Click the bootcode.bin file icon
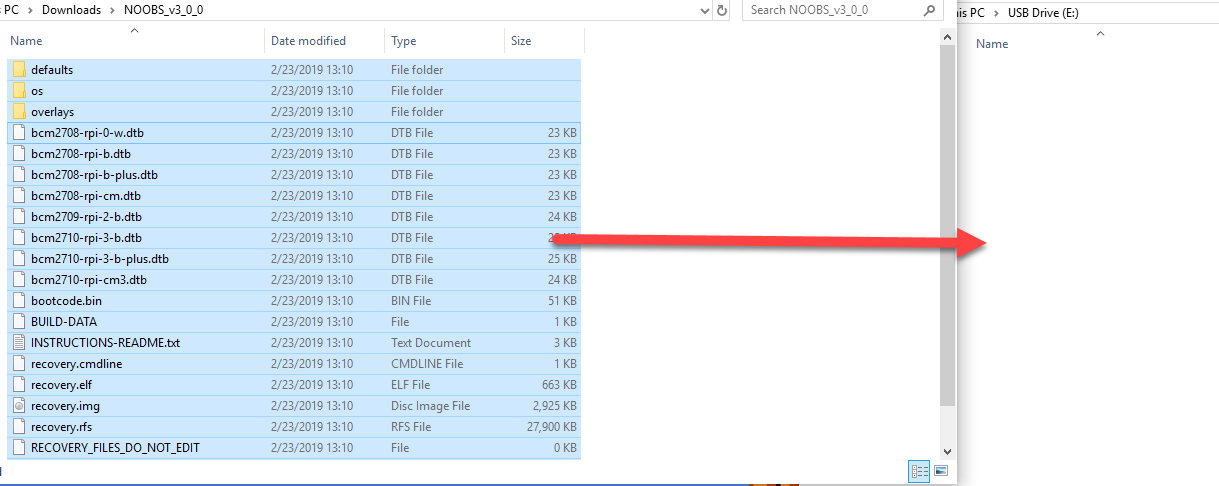Image resolution: width=1219 pixels, height=486 pixels. pos(19,301)
